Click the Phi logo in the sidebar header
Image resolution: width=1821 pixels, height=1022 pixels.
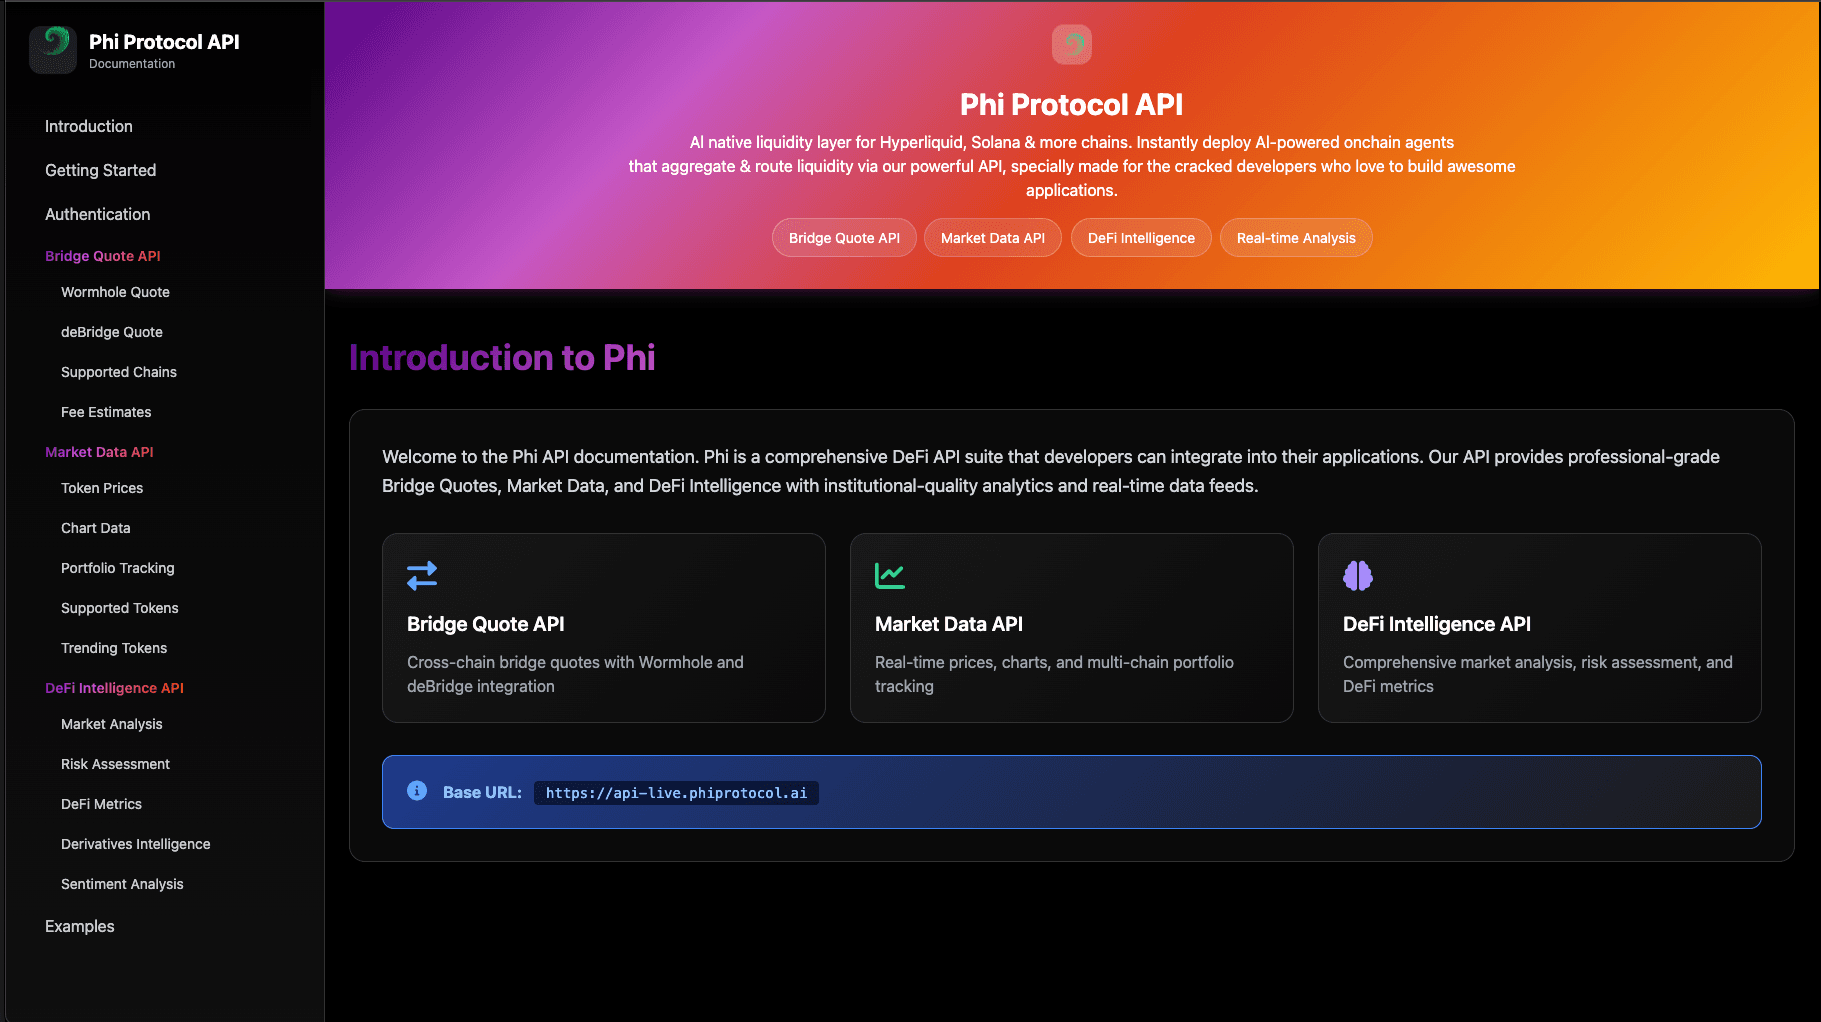53,50
